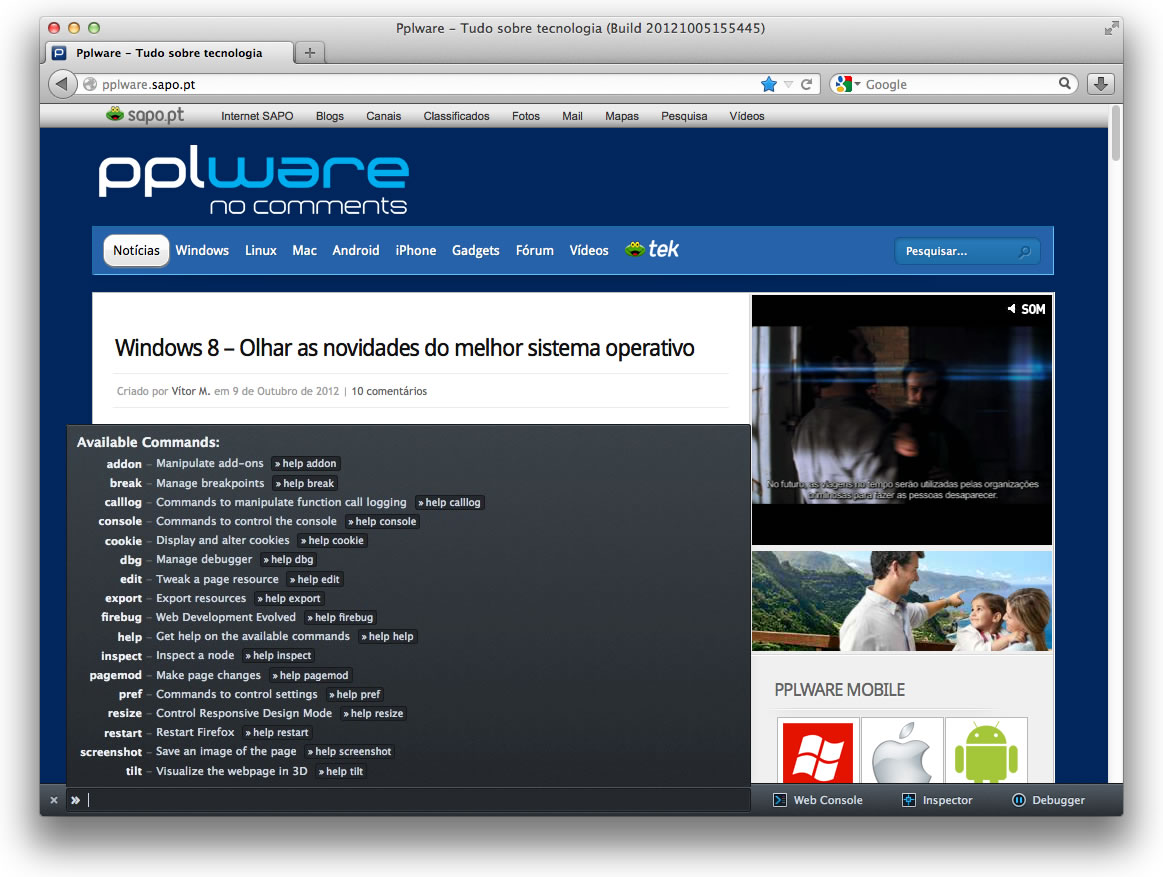Select Linux in the site navigation
1163x877 pixels.
click(x=260, y=251)
